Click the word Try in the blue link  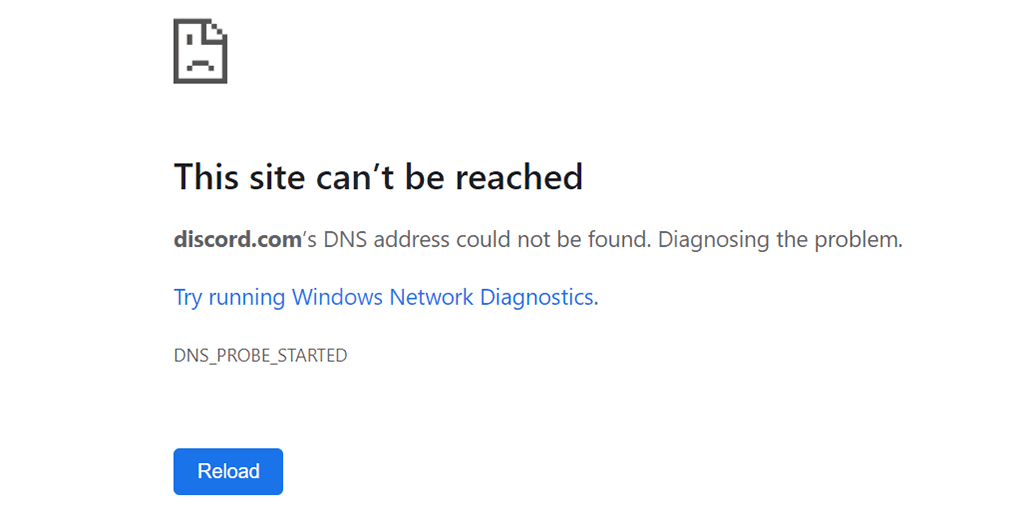pos(188,297)
